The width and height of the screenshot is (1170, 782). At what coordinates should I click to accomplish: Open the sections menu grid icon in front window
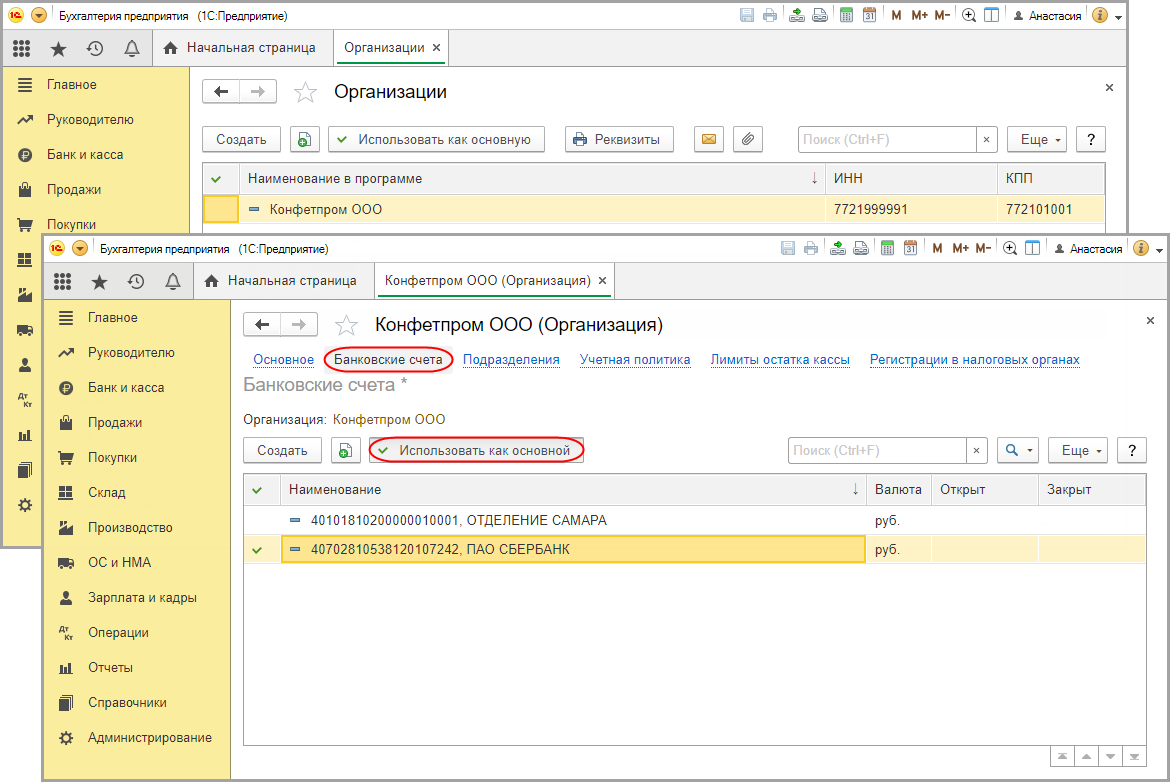coord(63,282)
